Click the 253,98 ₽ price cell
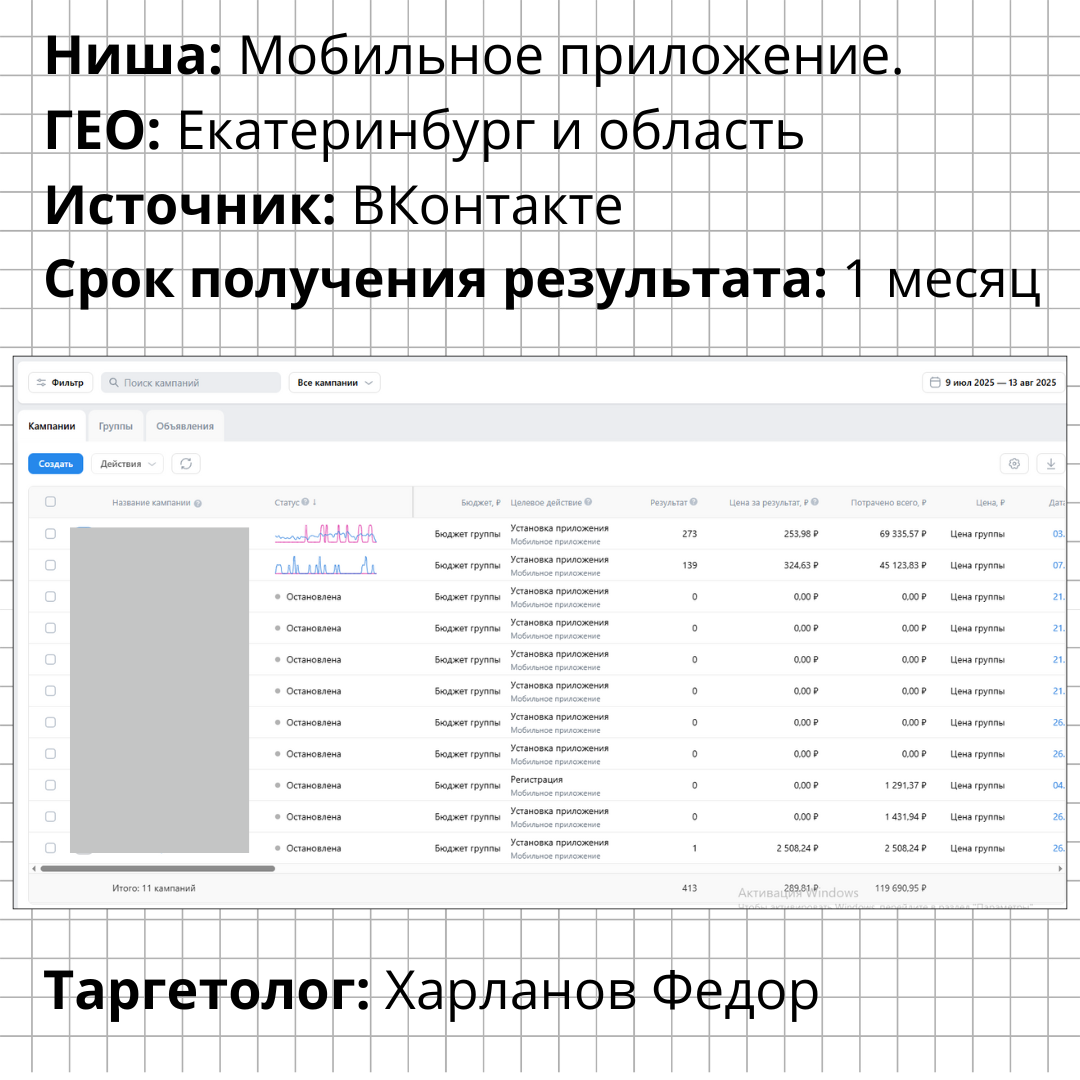The height and width of the screenshot is (1080, 1080). coord(800,534)
